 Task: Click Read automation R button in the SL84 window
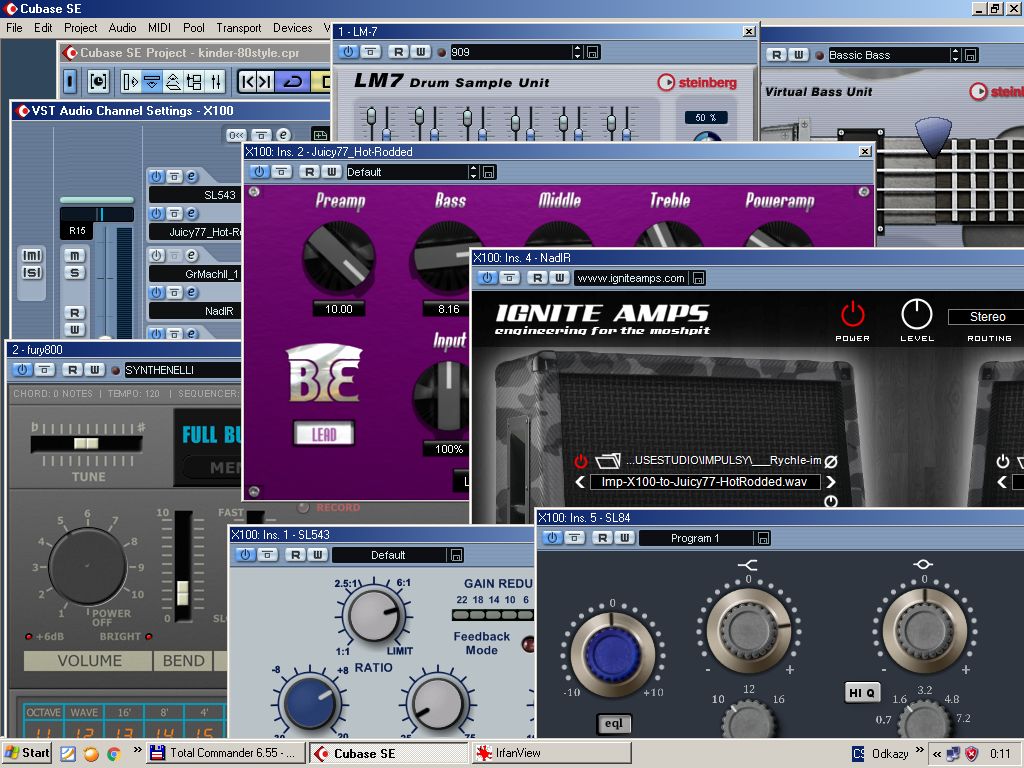coord(602,538)
